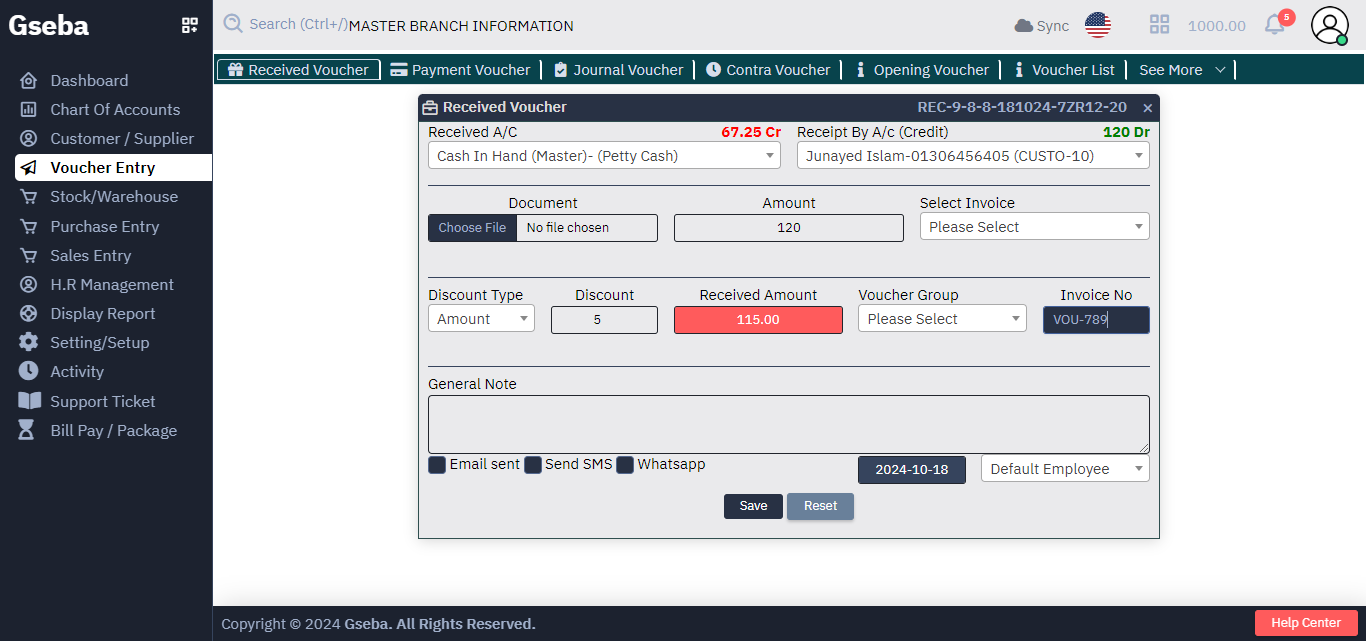Toggle the Whatsapp checkbox
The image size is (1366, 641).
(x=625, y=464)
